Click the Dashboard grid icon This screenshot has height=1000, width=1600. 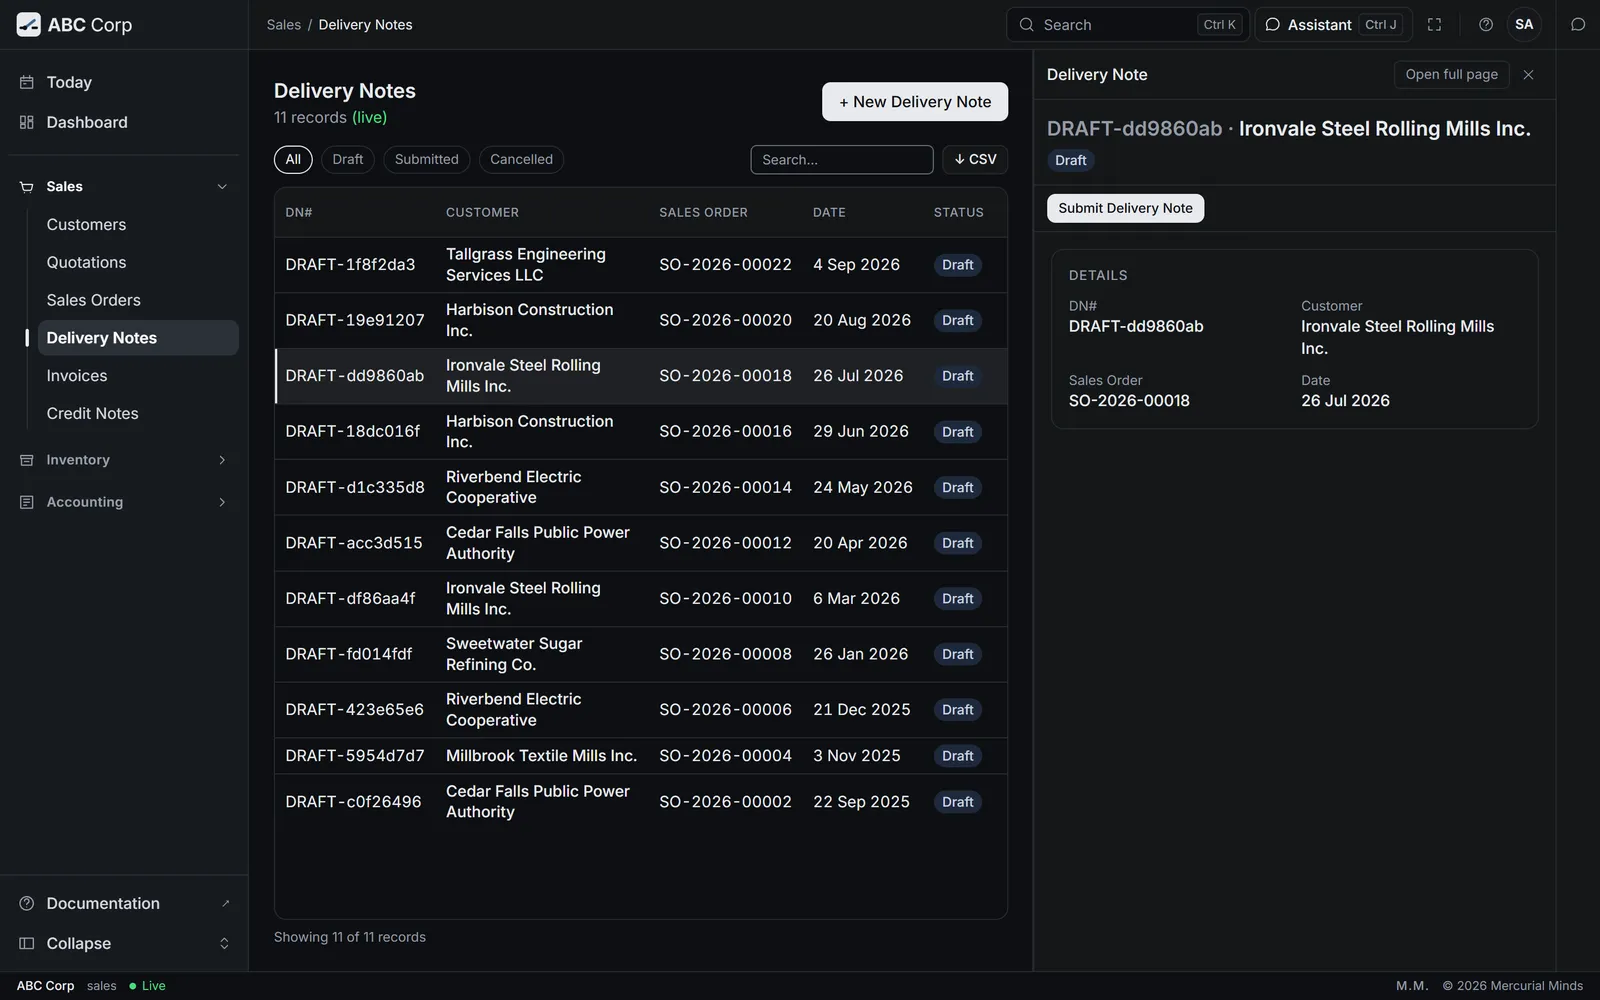pyautogui.click(x=27, y=122)
